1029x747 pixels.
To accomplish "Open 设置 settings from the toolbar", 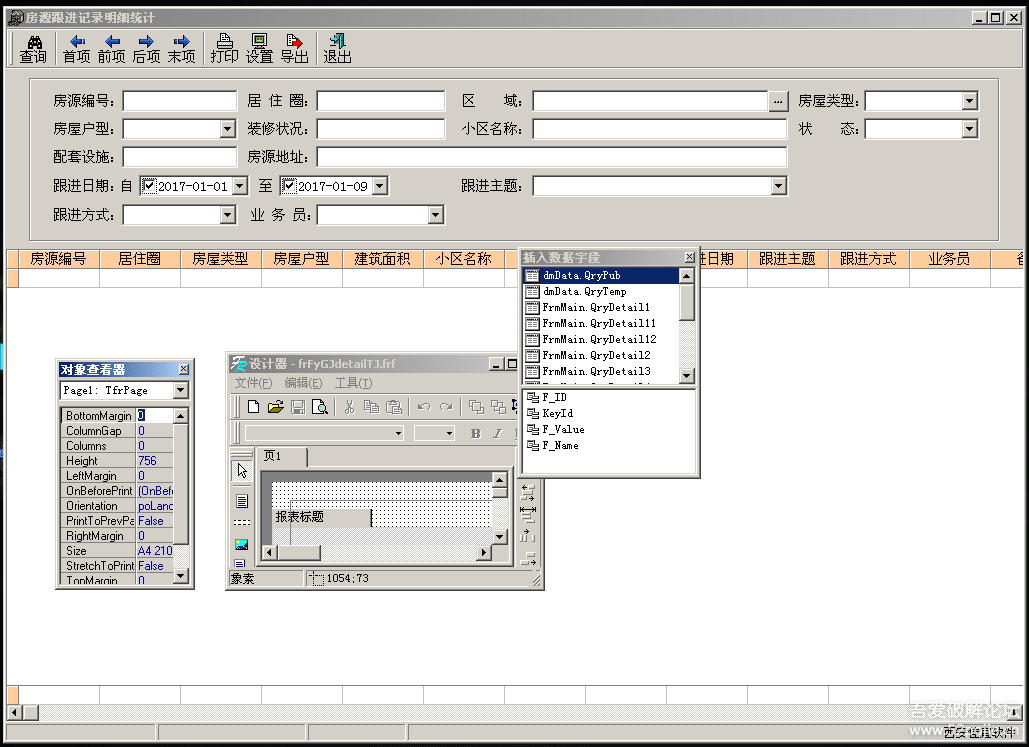I will click(x=259, y=49).
